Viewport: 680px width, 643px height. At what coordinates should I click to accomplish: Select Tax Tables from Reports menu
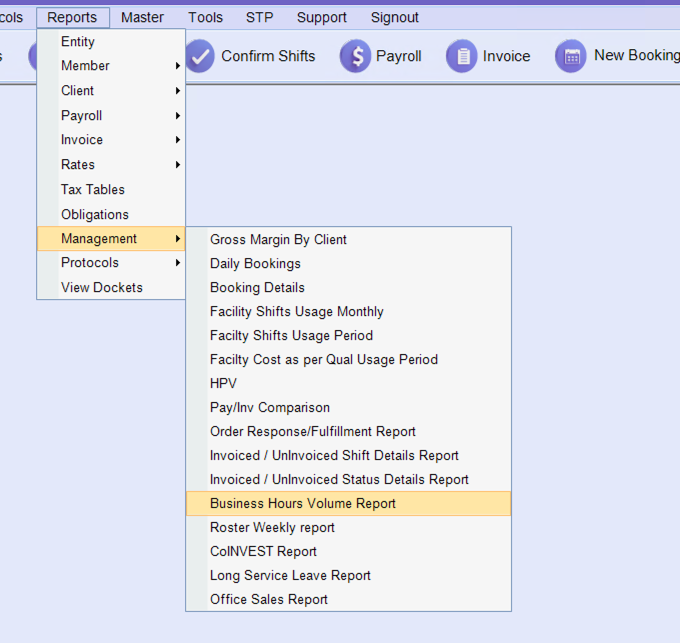point(93,190)
